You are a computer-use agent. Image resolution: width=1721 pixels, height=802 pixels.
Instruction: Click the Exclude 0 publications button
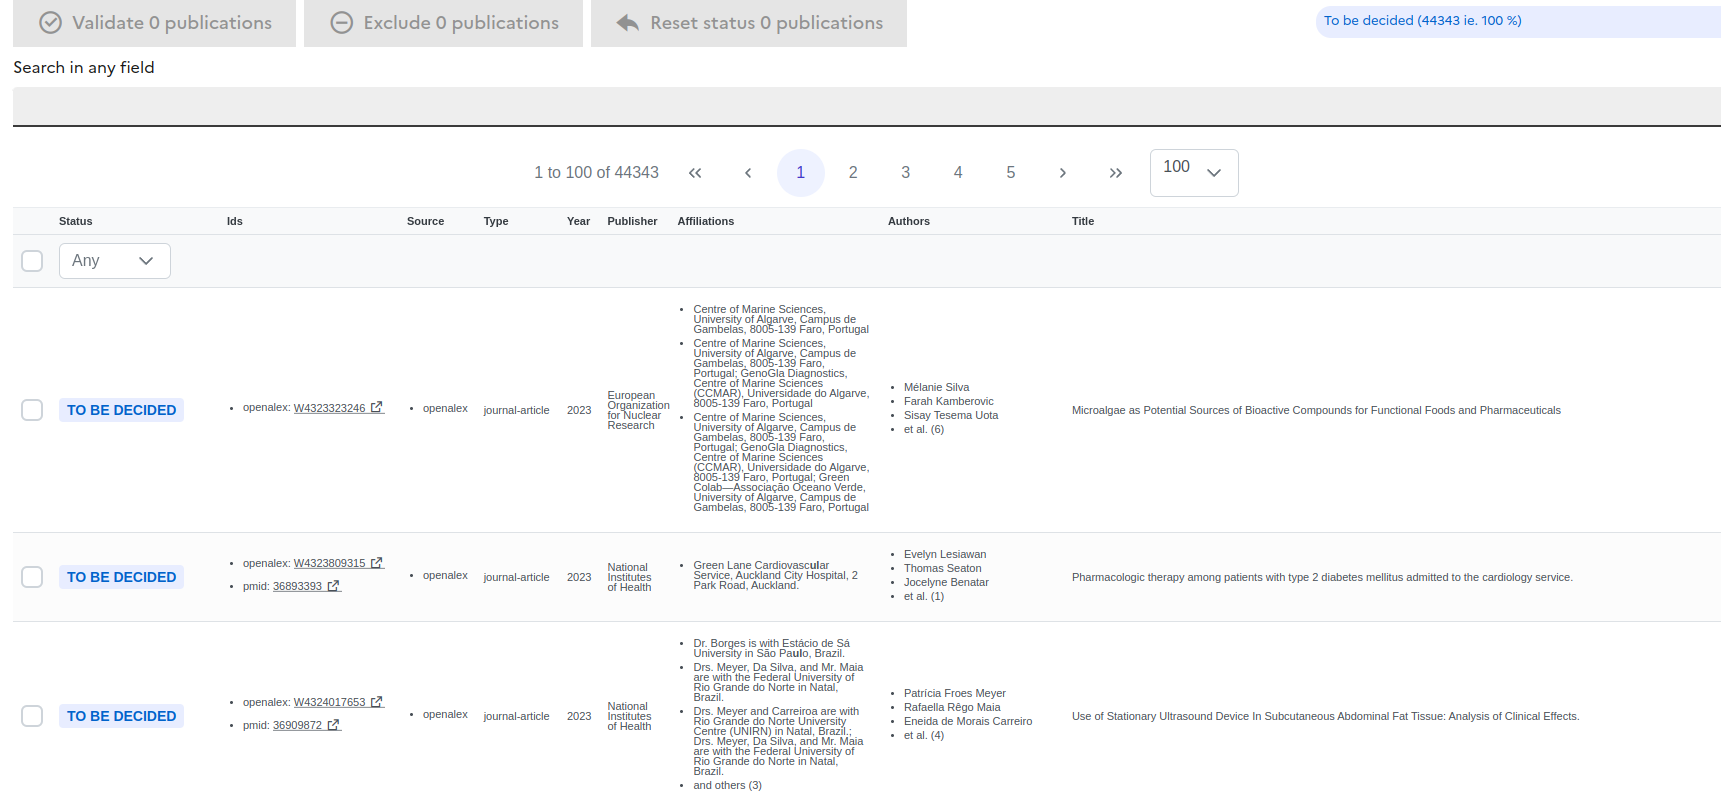click(443, 23)
